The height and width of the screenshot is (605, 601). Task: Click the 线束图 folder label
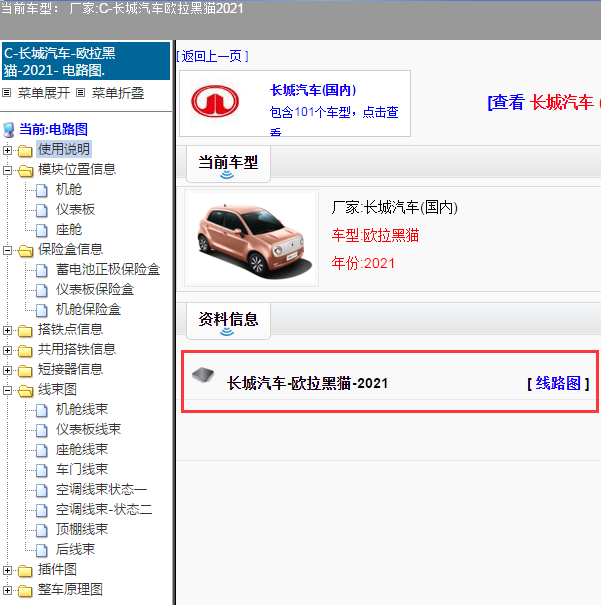57,390
